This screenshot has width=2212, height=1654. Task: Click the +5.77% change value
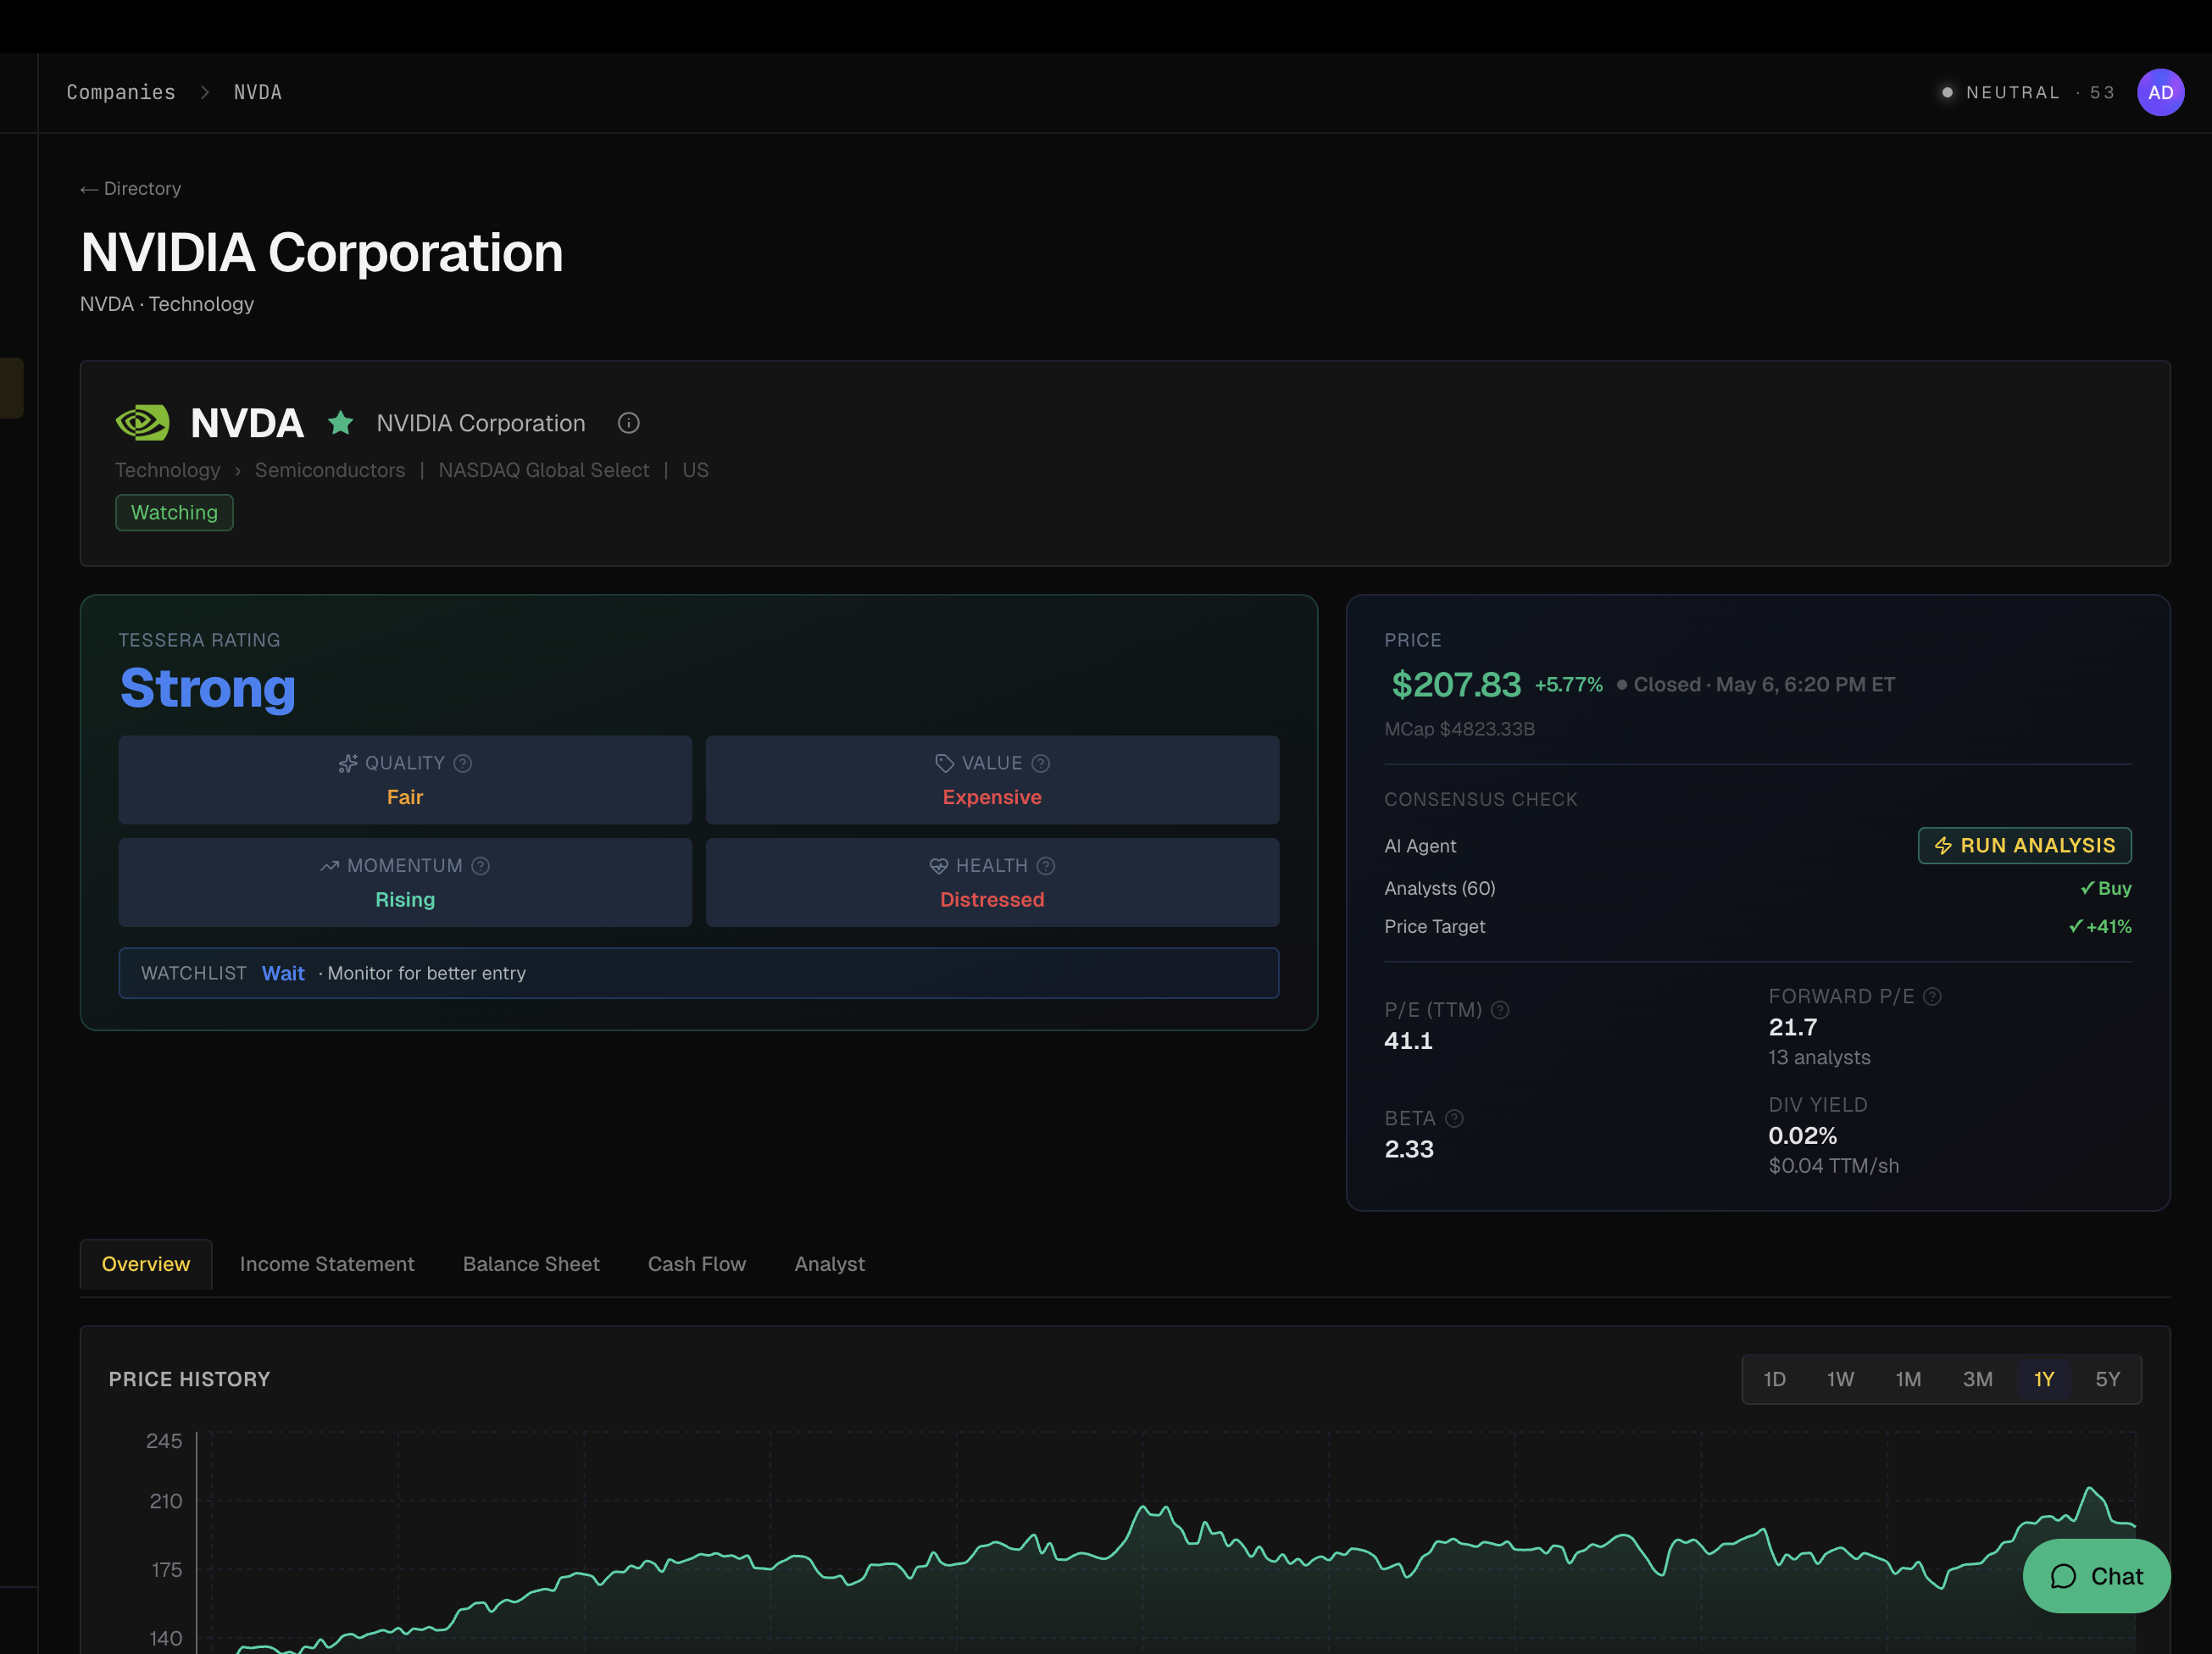1569,685
